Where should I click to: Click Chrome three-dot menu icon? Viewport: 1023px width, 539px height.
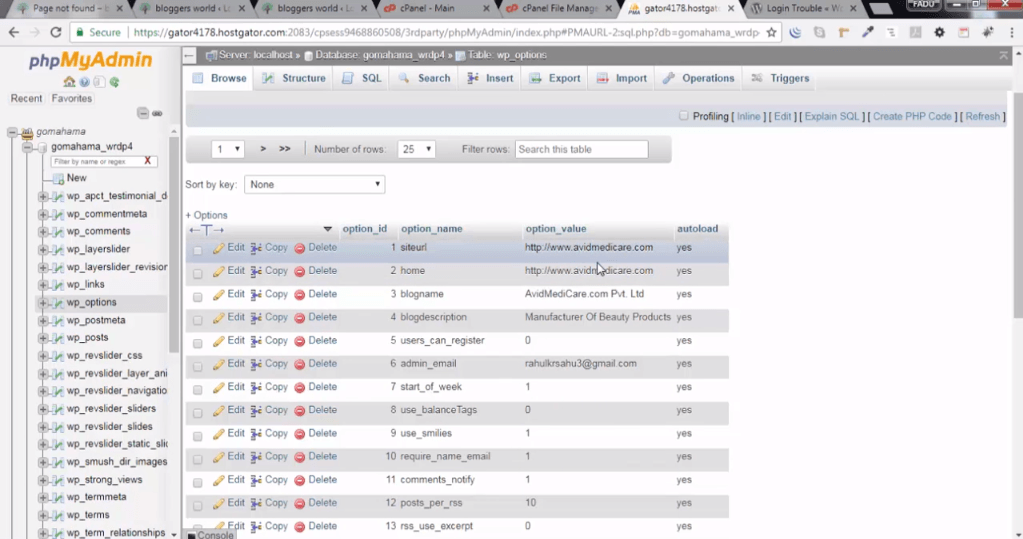pos(1012,32)
